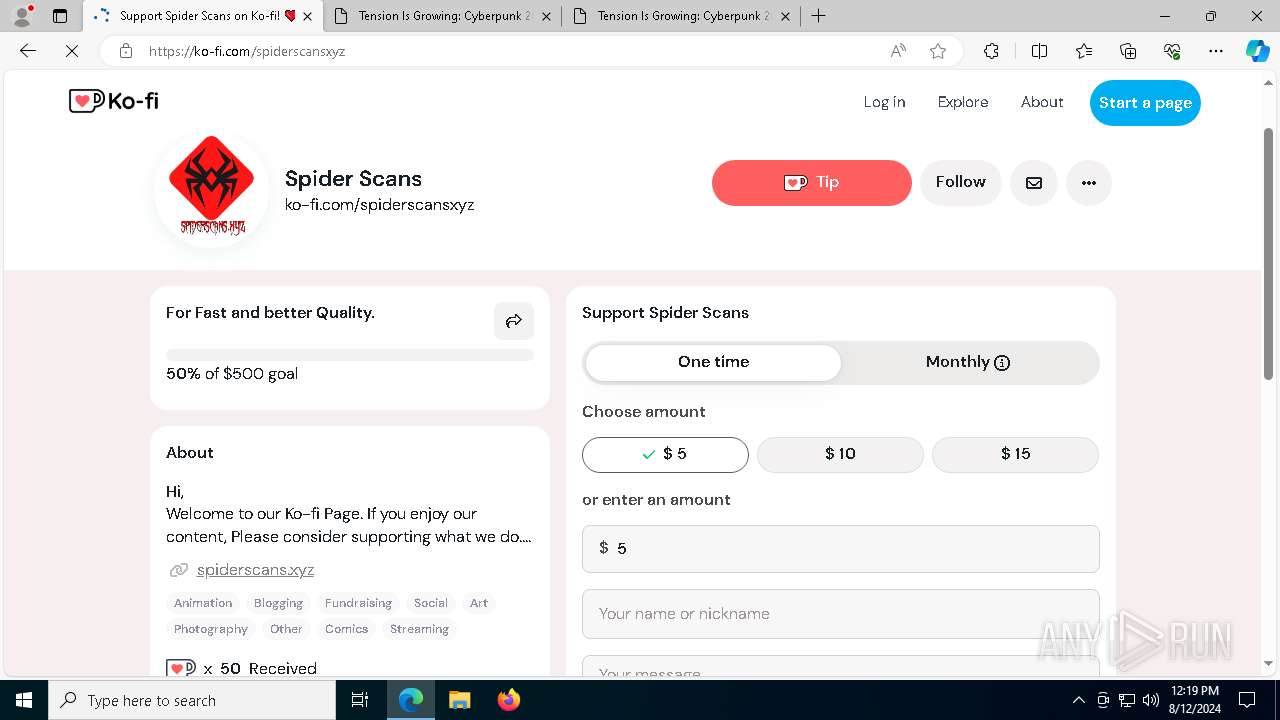Send a message via envelope icon
This screenshot has height=720, width=1280.
tap(1034, 183)
